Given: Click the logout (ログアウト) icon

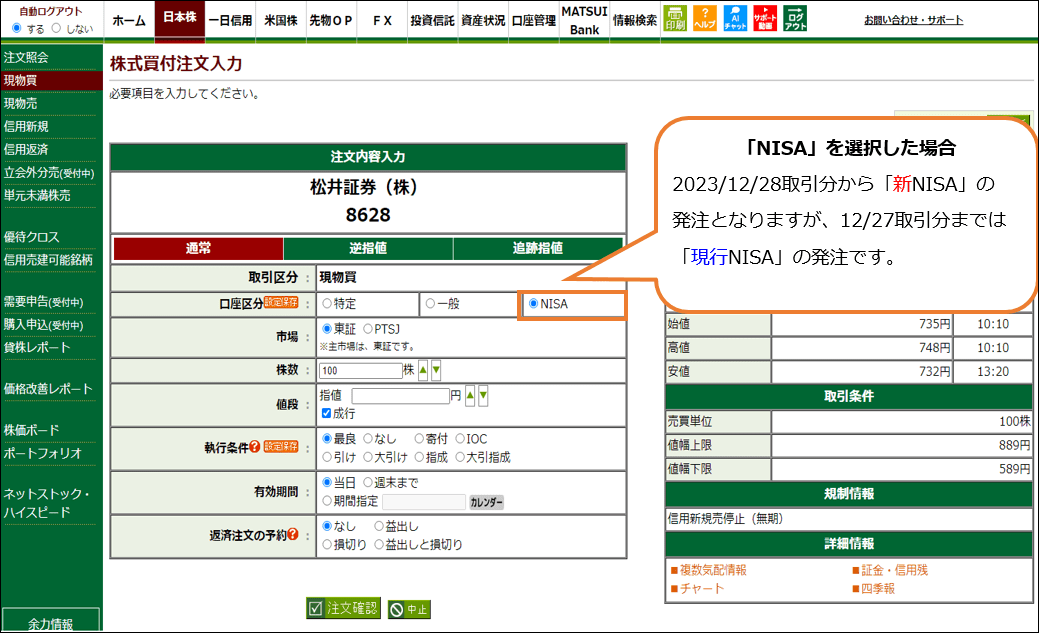Looking at the screenshot, I should [x=795, y=19].
